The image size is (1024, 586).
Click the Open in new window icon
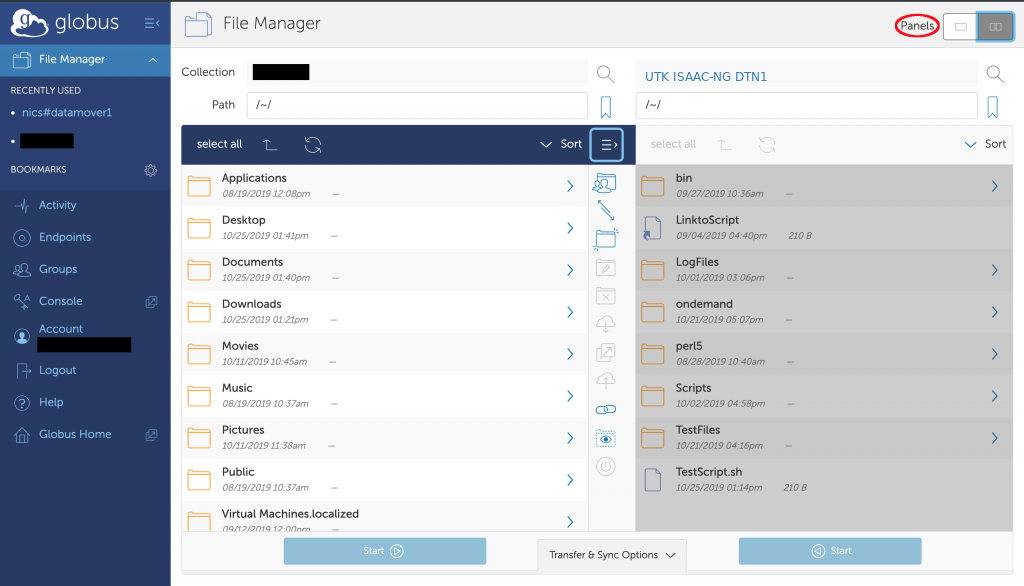click(605, 352)
